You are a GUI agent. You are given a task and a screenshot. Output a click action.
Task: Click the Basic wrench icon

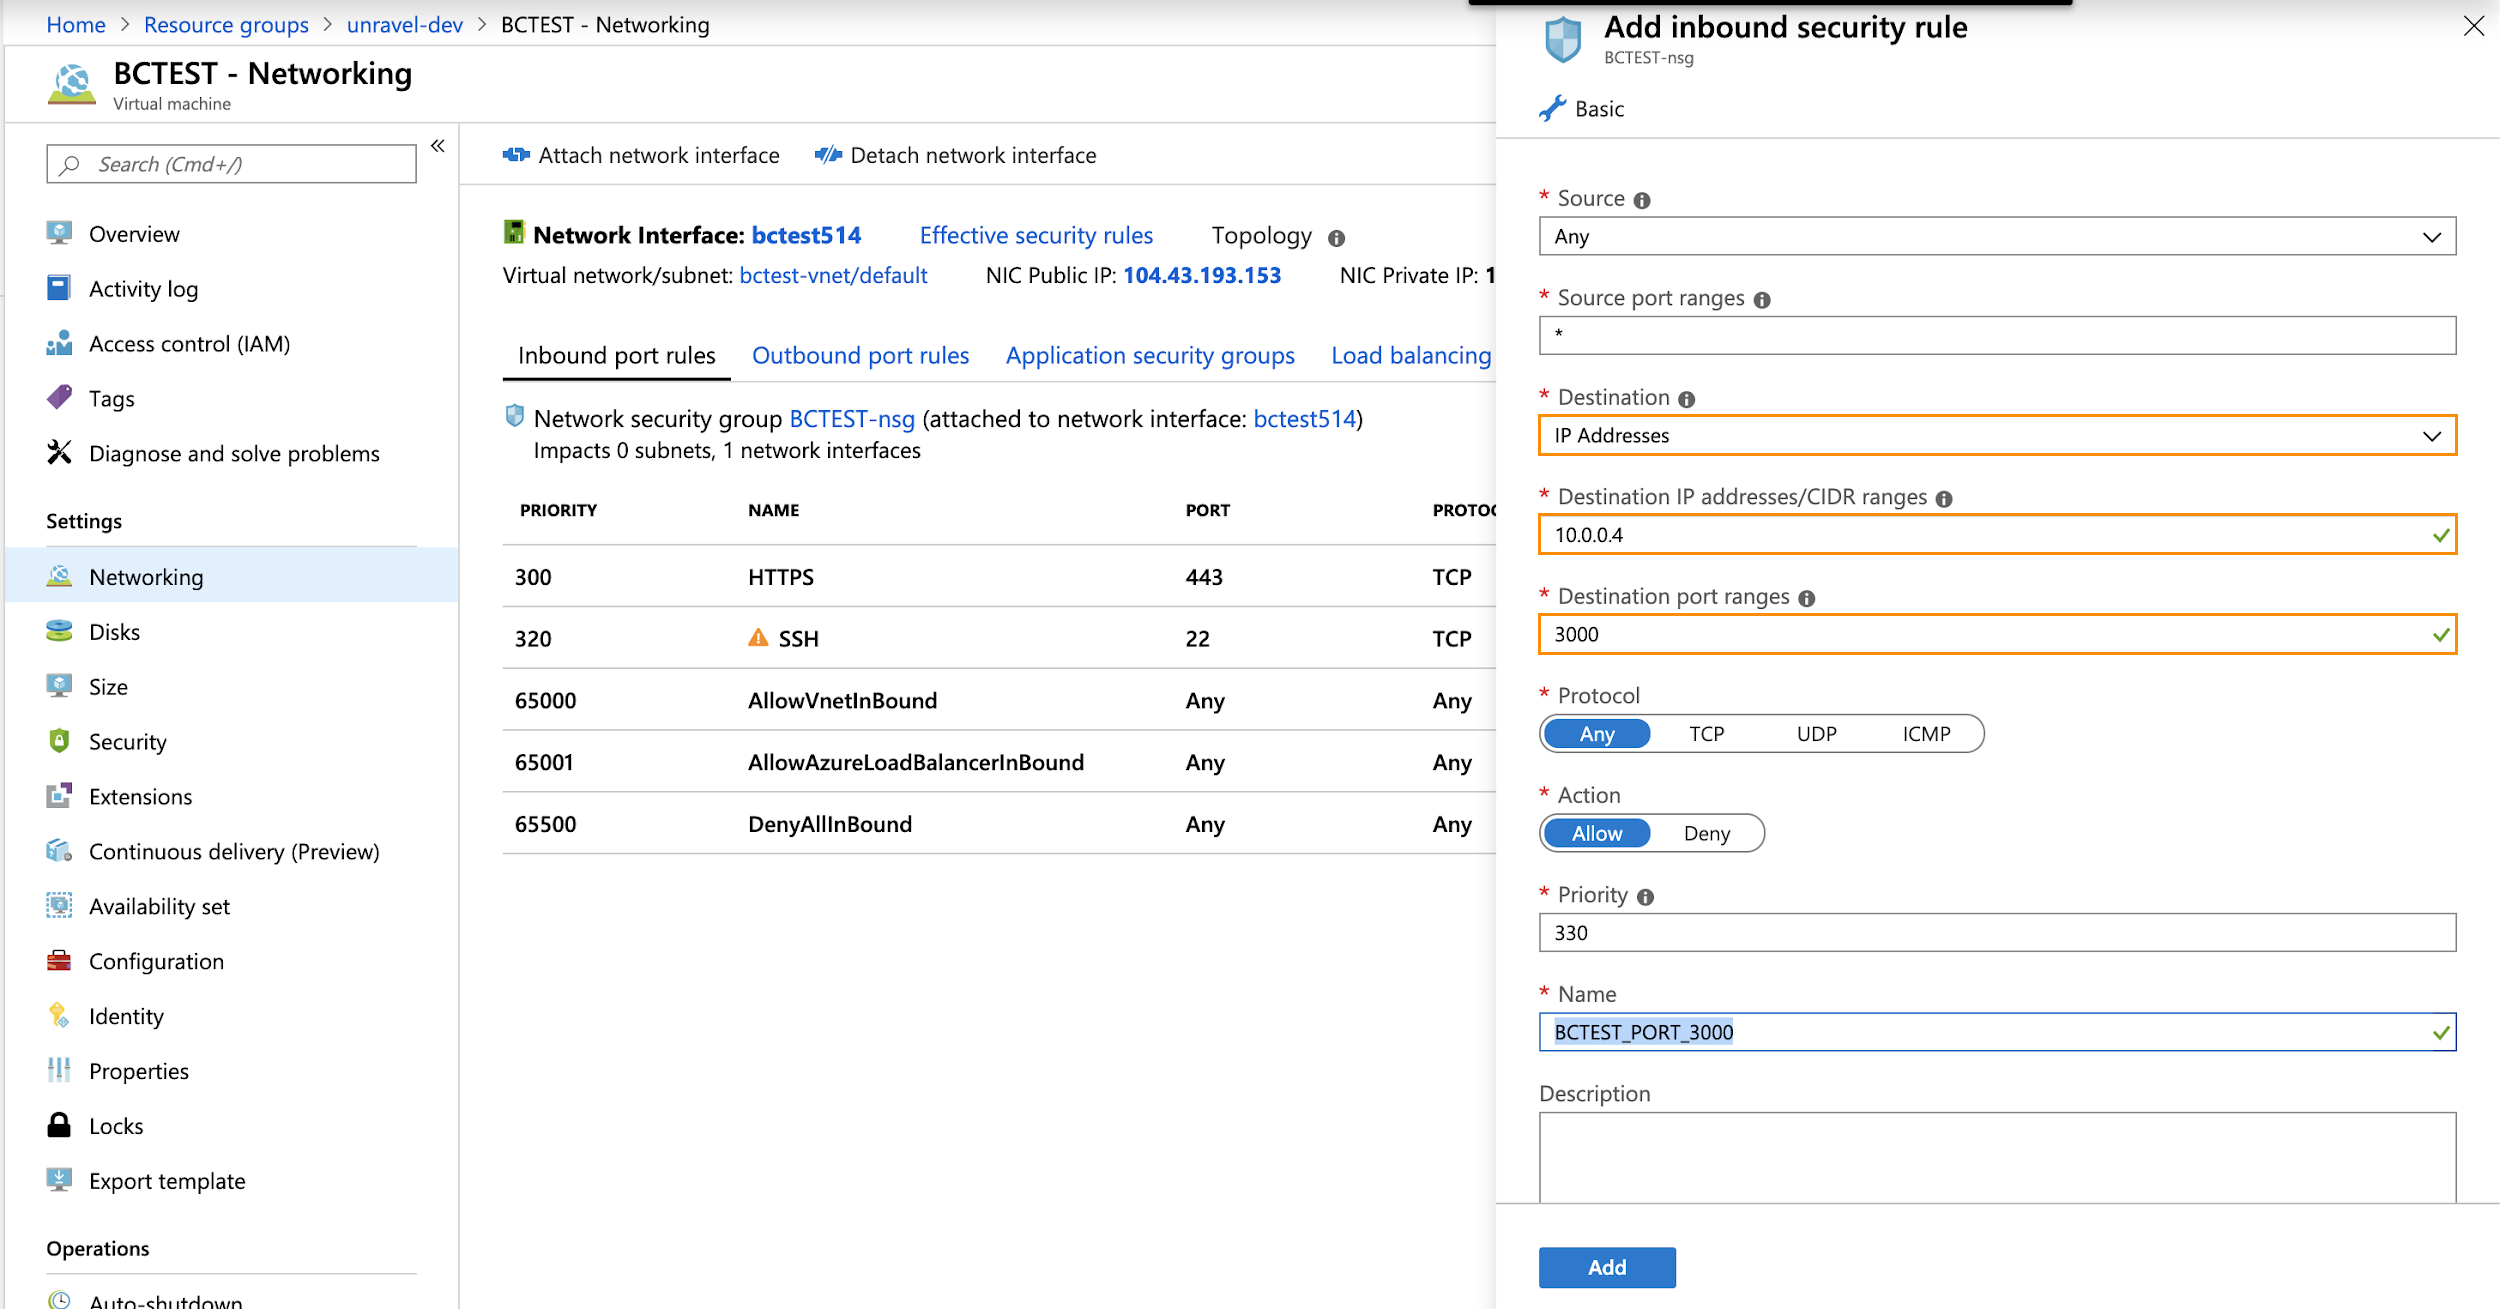1552,108
